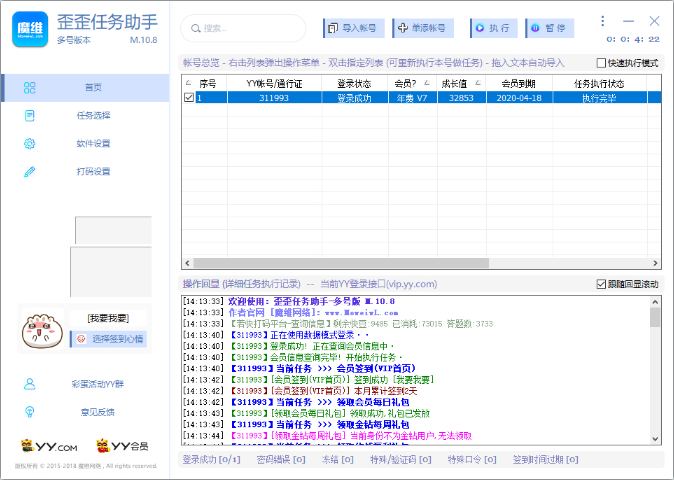Enable 快速执行模式 checkbox
The height and width of the screenshot is (480, 674).
[601, 63]
